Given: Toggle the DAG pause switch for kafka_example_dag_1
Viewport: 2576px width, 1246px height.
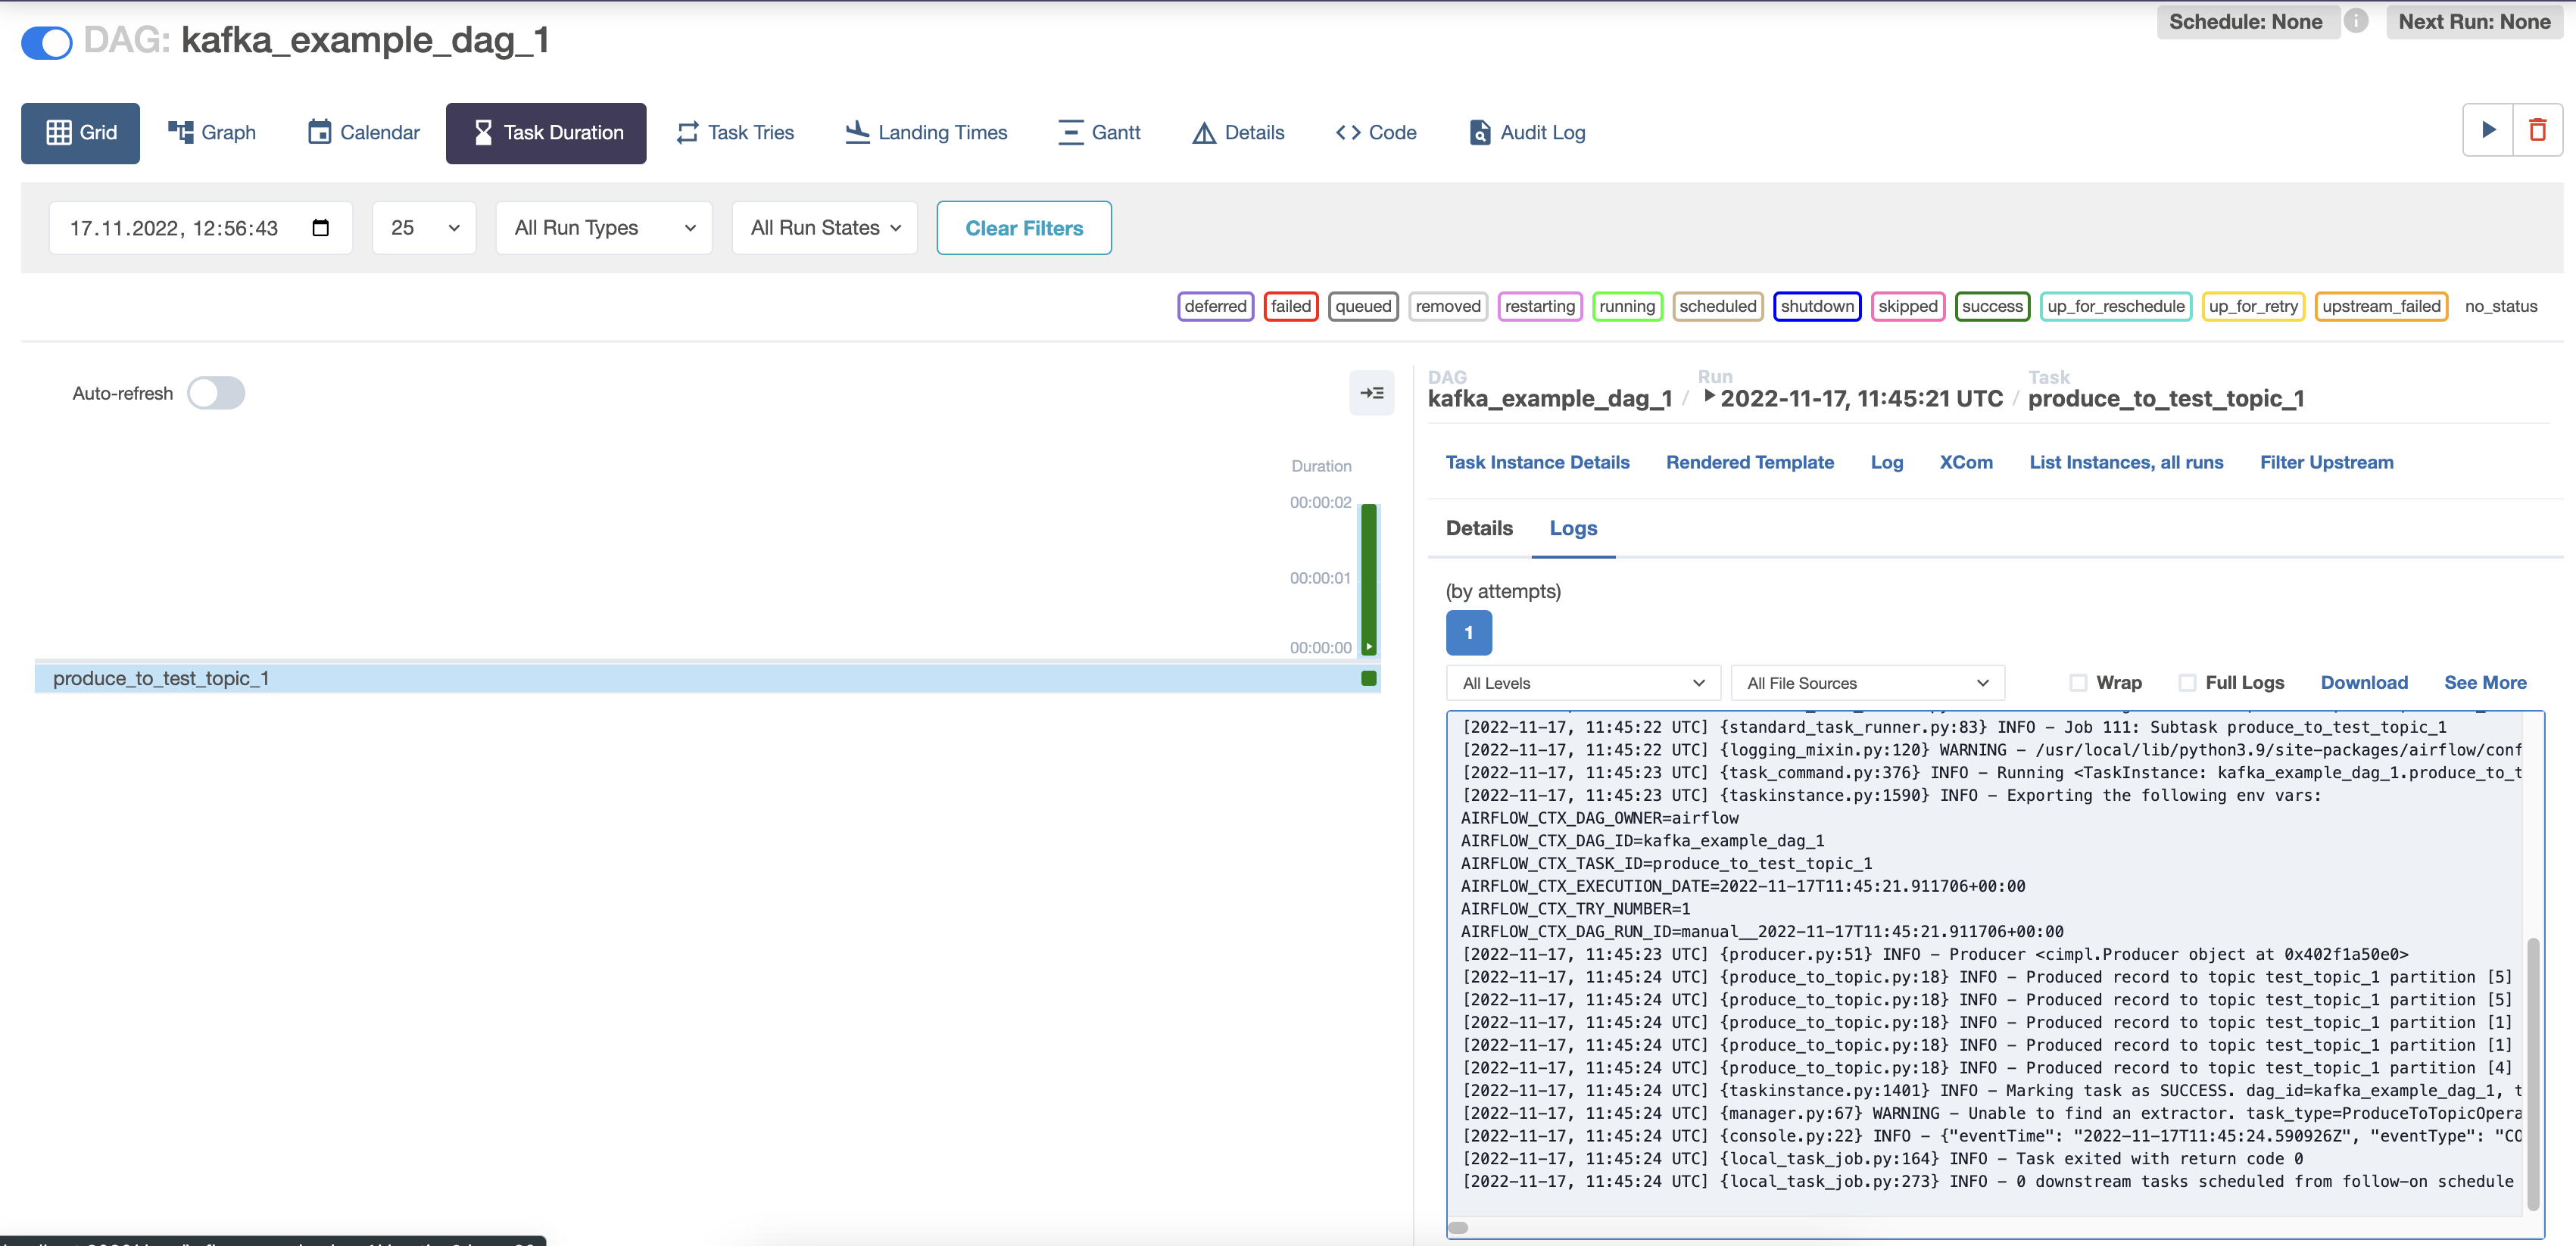Looking at the screenshot, I should pos(46,42).
